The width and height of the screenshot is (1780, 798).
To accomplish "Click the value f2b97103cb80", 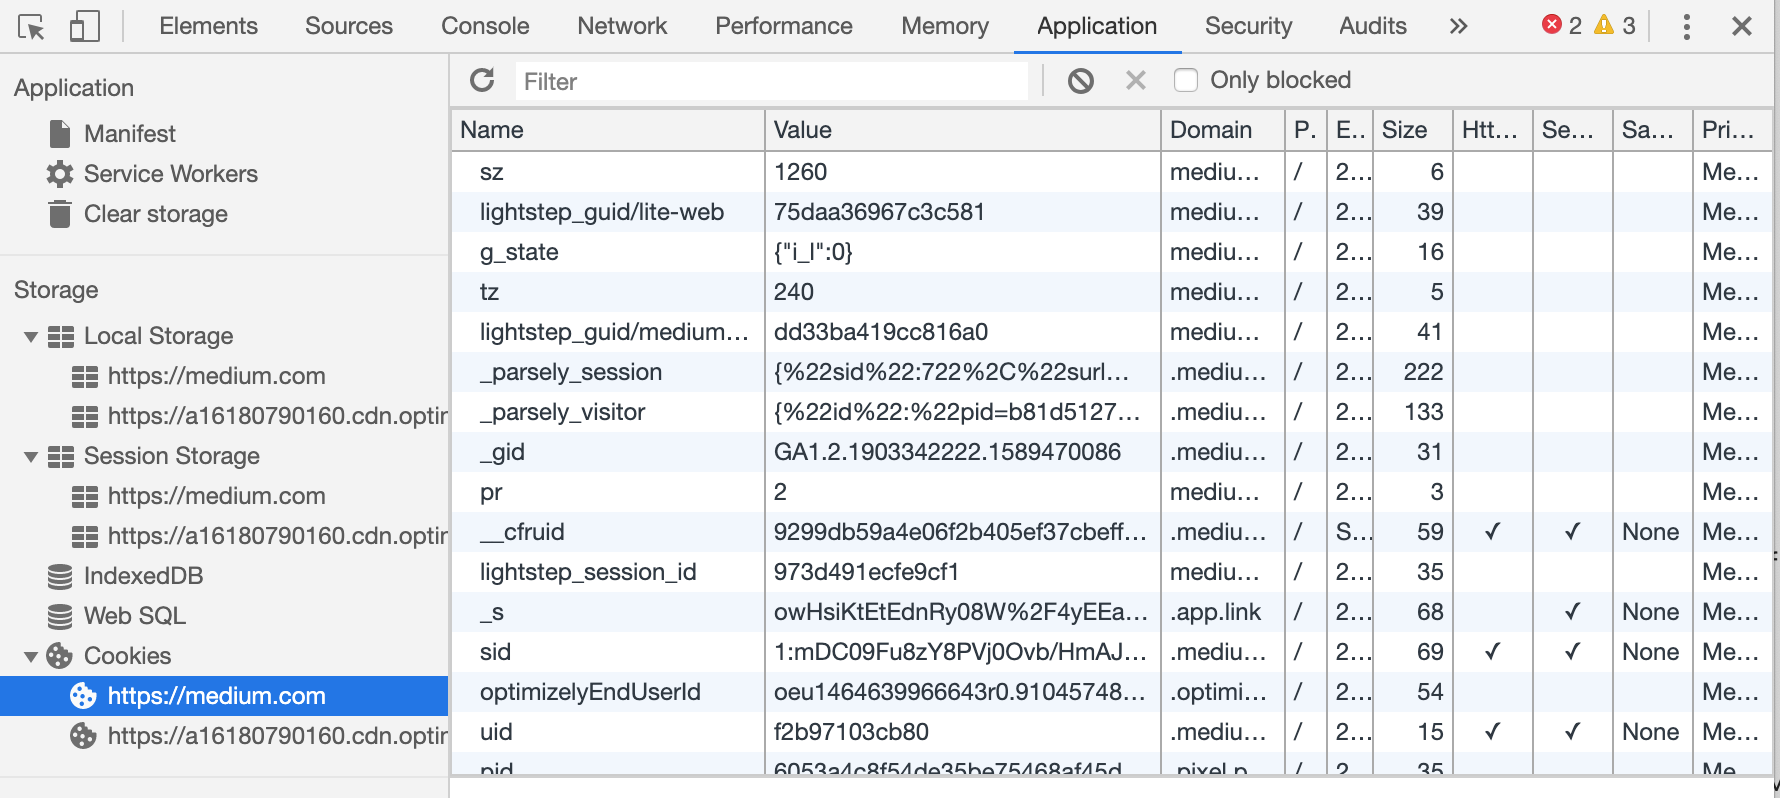I will [x=851, y=732].
